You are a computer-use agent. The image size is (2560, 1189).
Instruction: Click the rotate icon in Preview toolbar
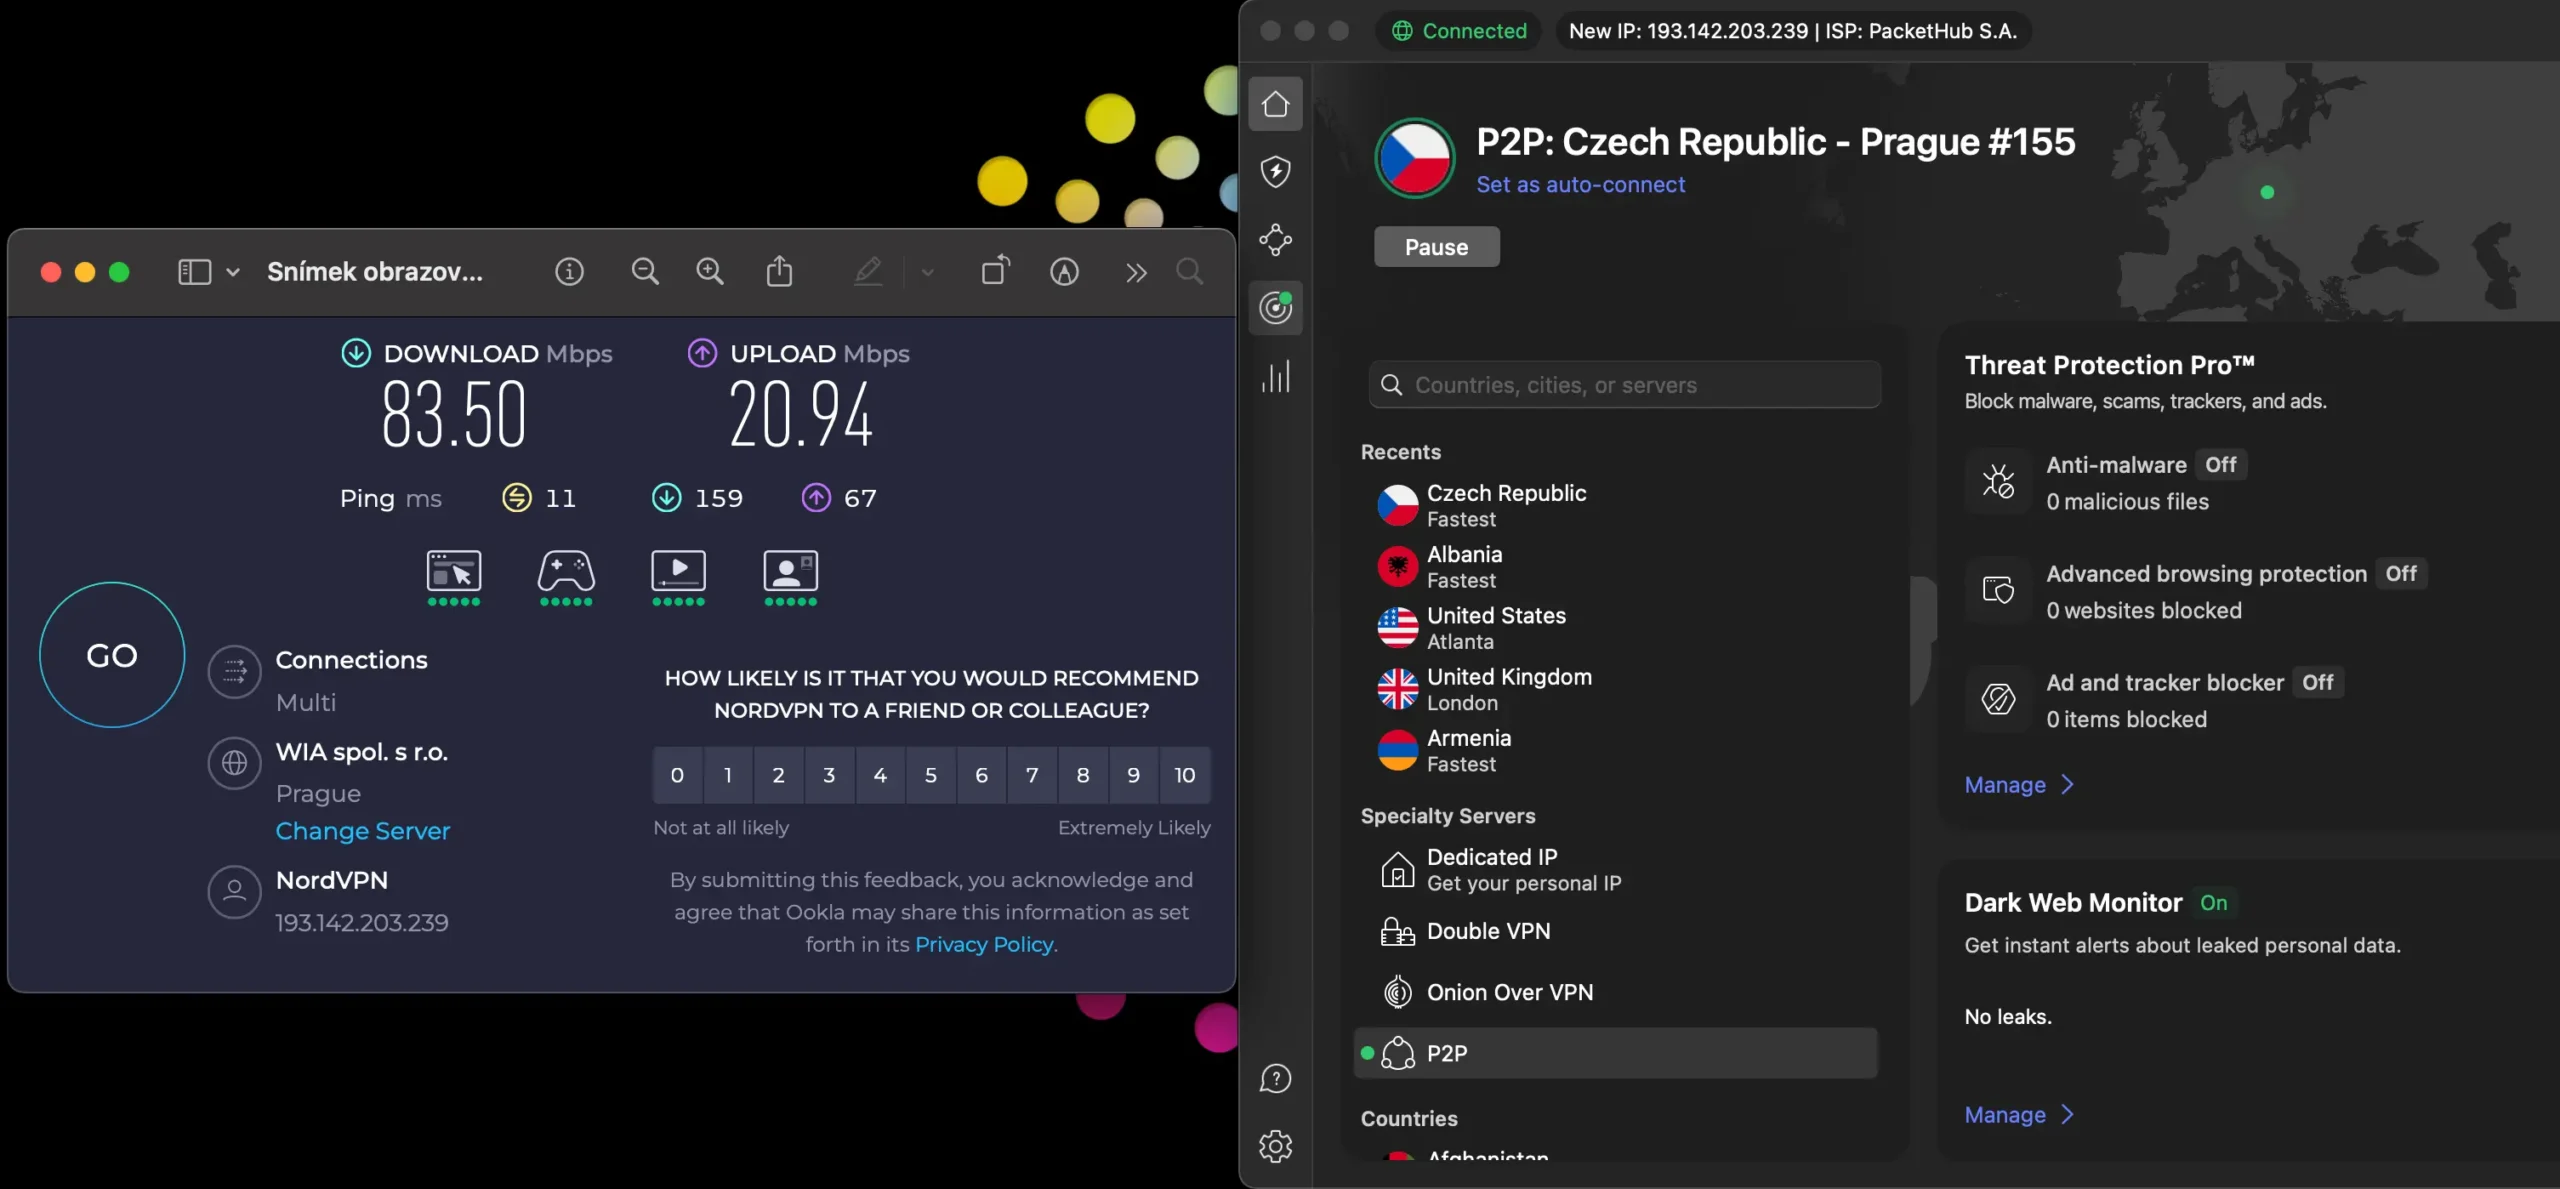(995, 271)
